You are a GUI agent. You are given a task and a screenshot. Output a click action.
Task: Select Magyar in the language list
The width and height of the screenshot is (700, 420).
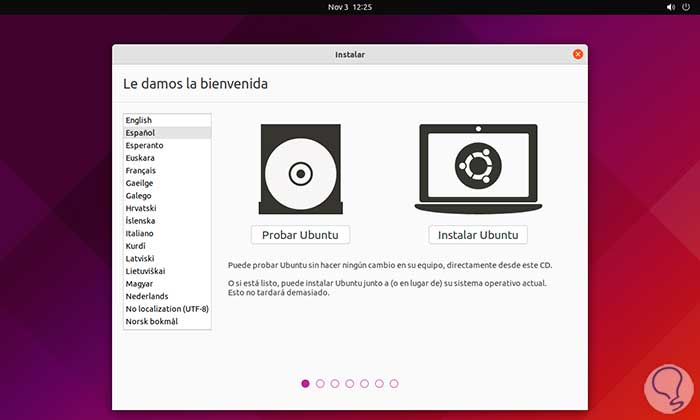167,283
